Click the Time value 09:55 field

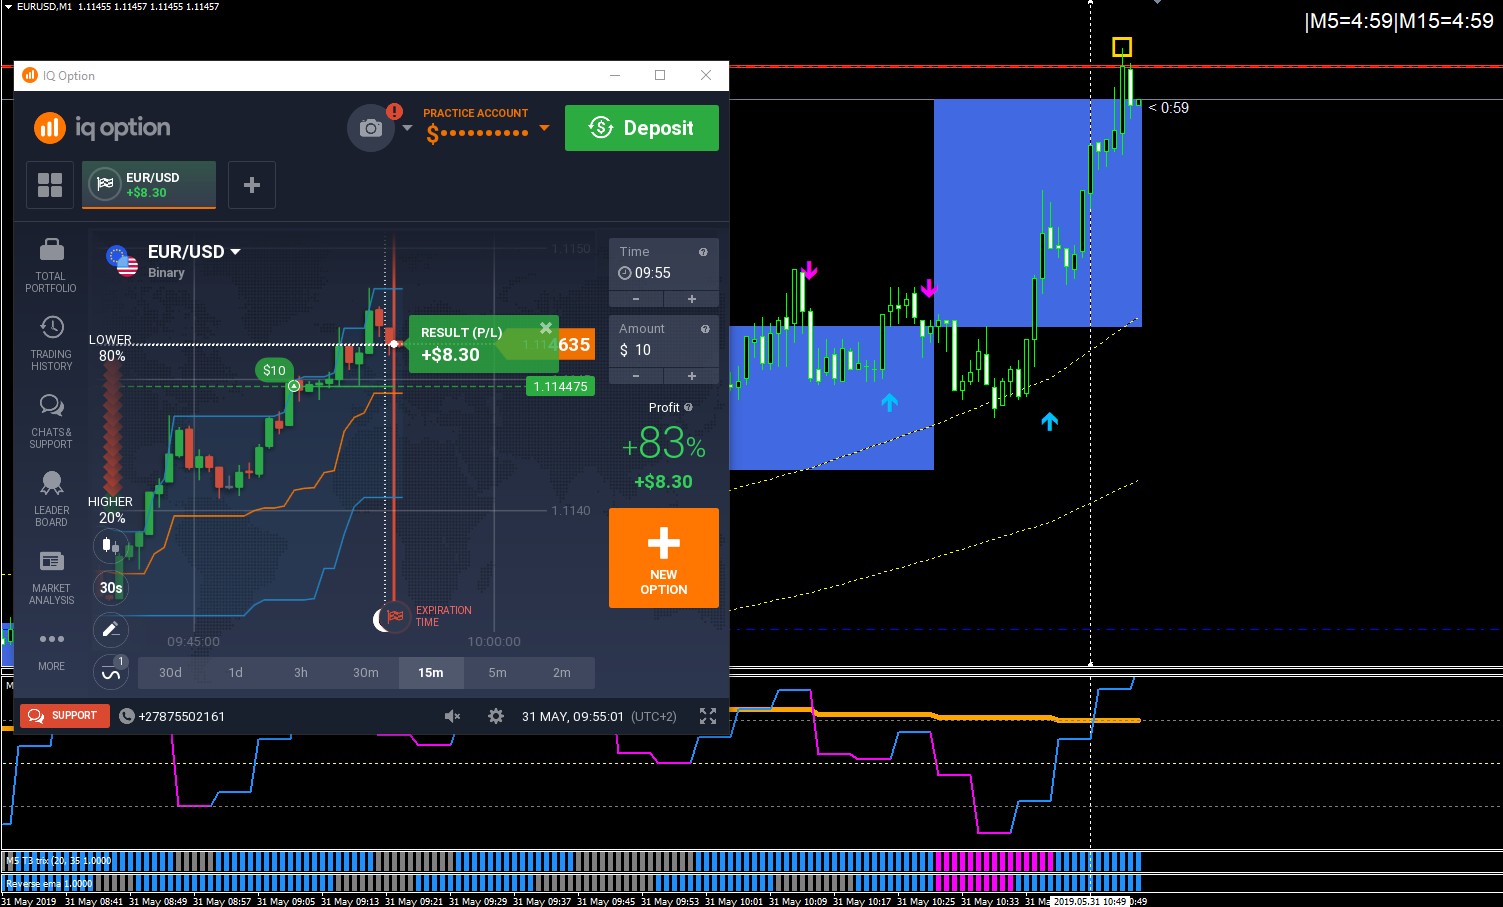click(x=664, y=273)
